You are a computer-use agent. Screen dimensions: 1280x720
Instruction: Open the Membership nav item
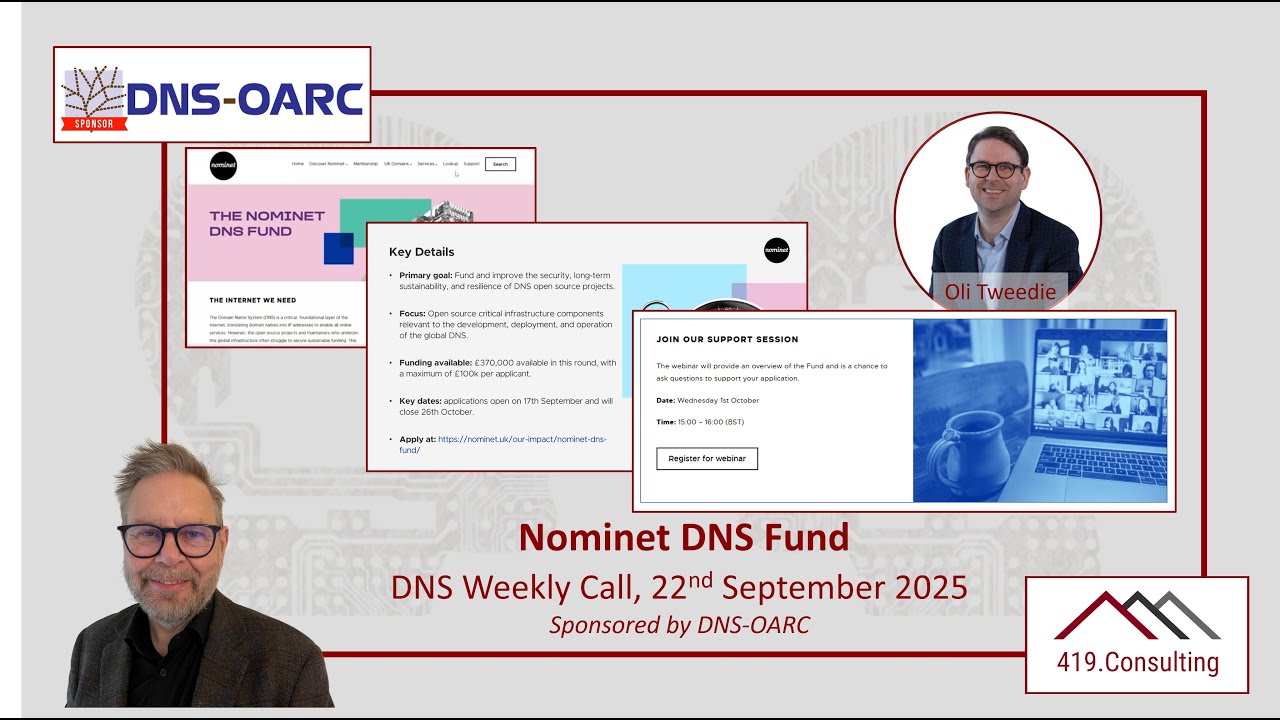[x=366, y=163]
